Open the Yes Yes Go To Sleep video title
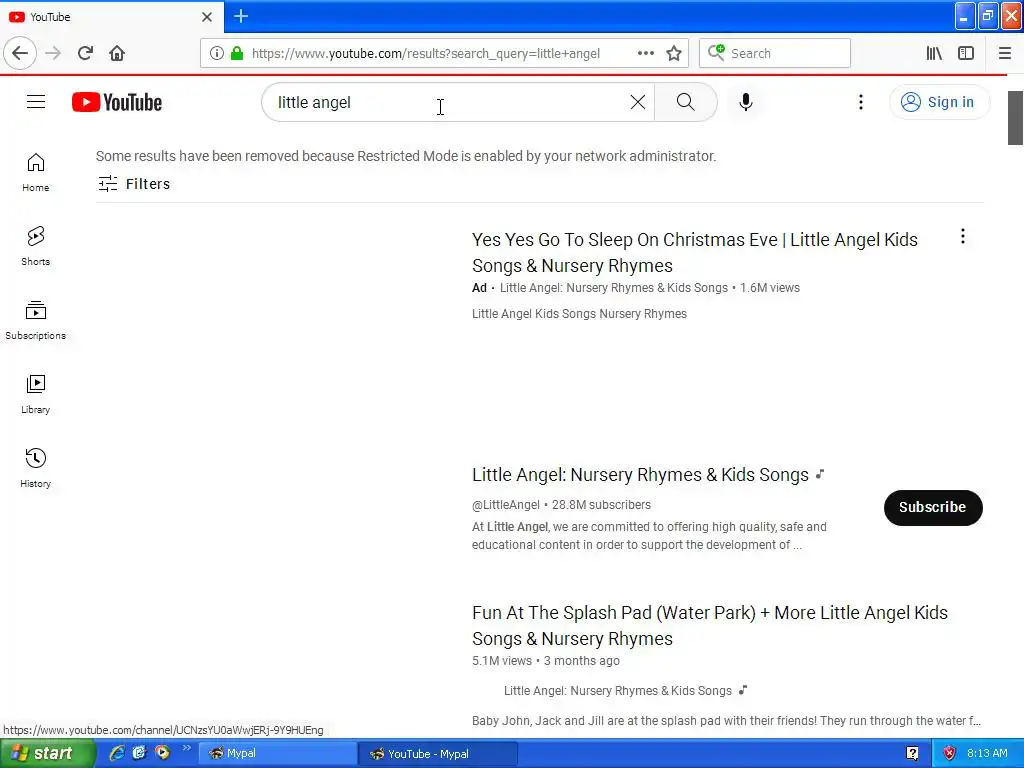The image size is (1024, 768). click(x=695, y=253)
